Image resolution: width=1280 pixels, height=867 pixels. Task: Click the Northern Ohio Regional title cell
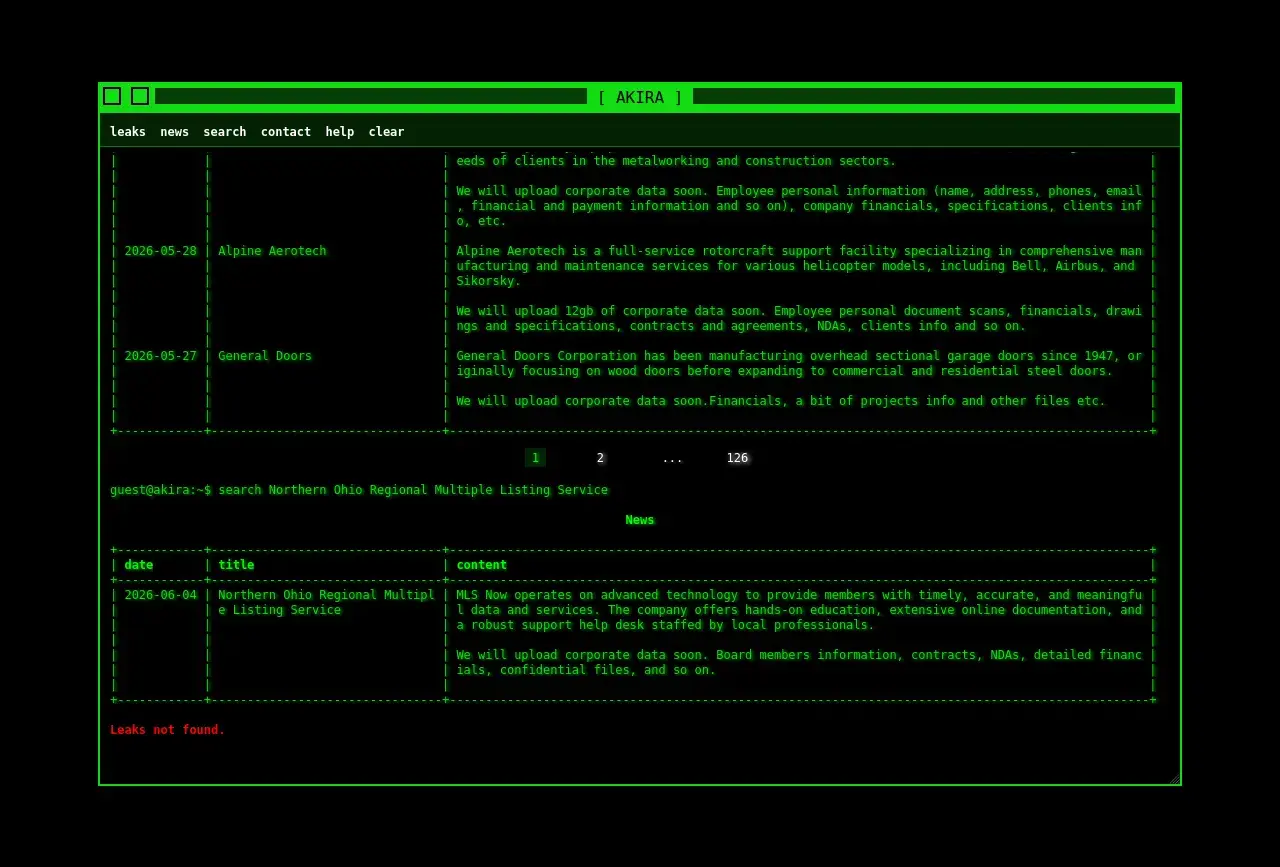[x=326, y=602]
